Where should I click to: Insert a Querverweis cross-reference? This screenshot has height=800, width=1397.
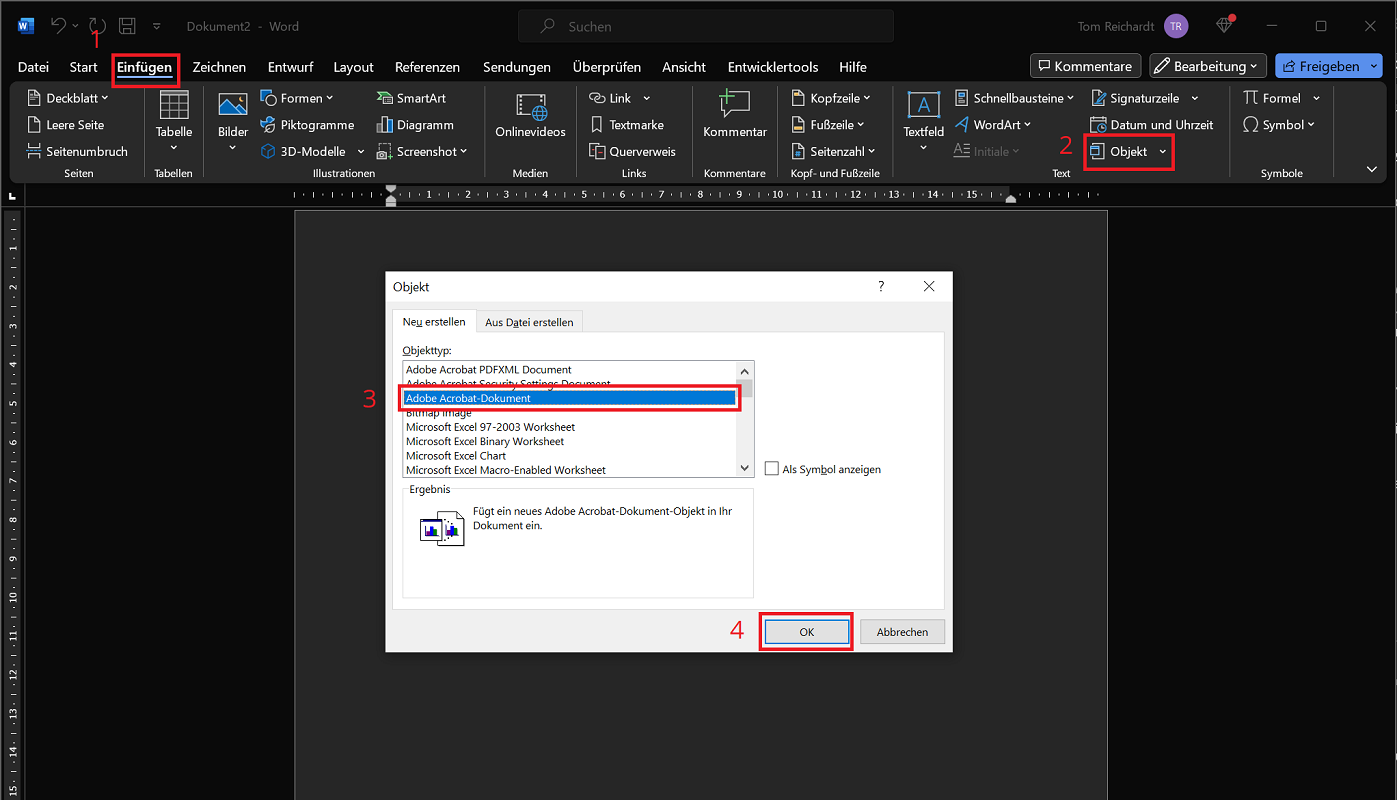[x=632, y=152]
